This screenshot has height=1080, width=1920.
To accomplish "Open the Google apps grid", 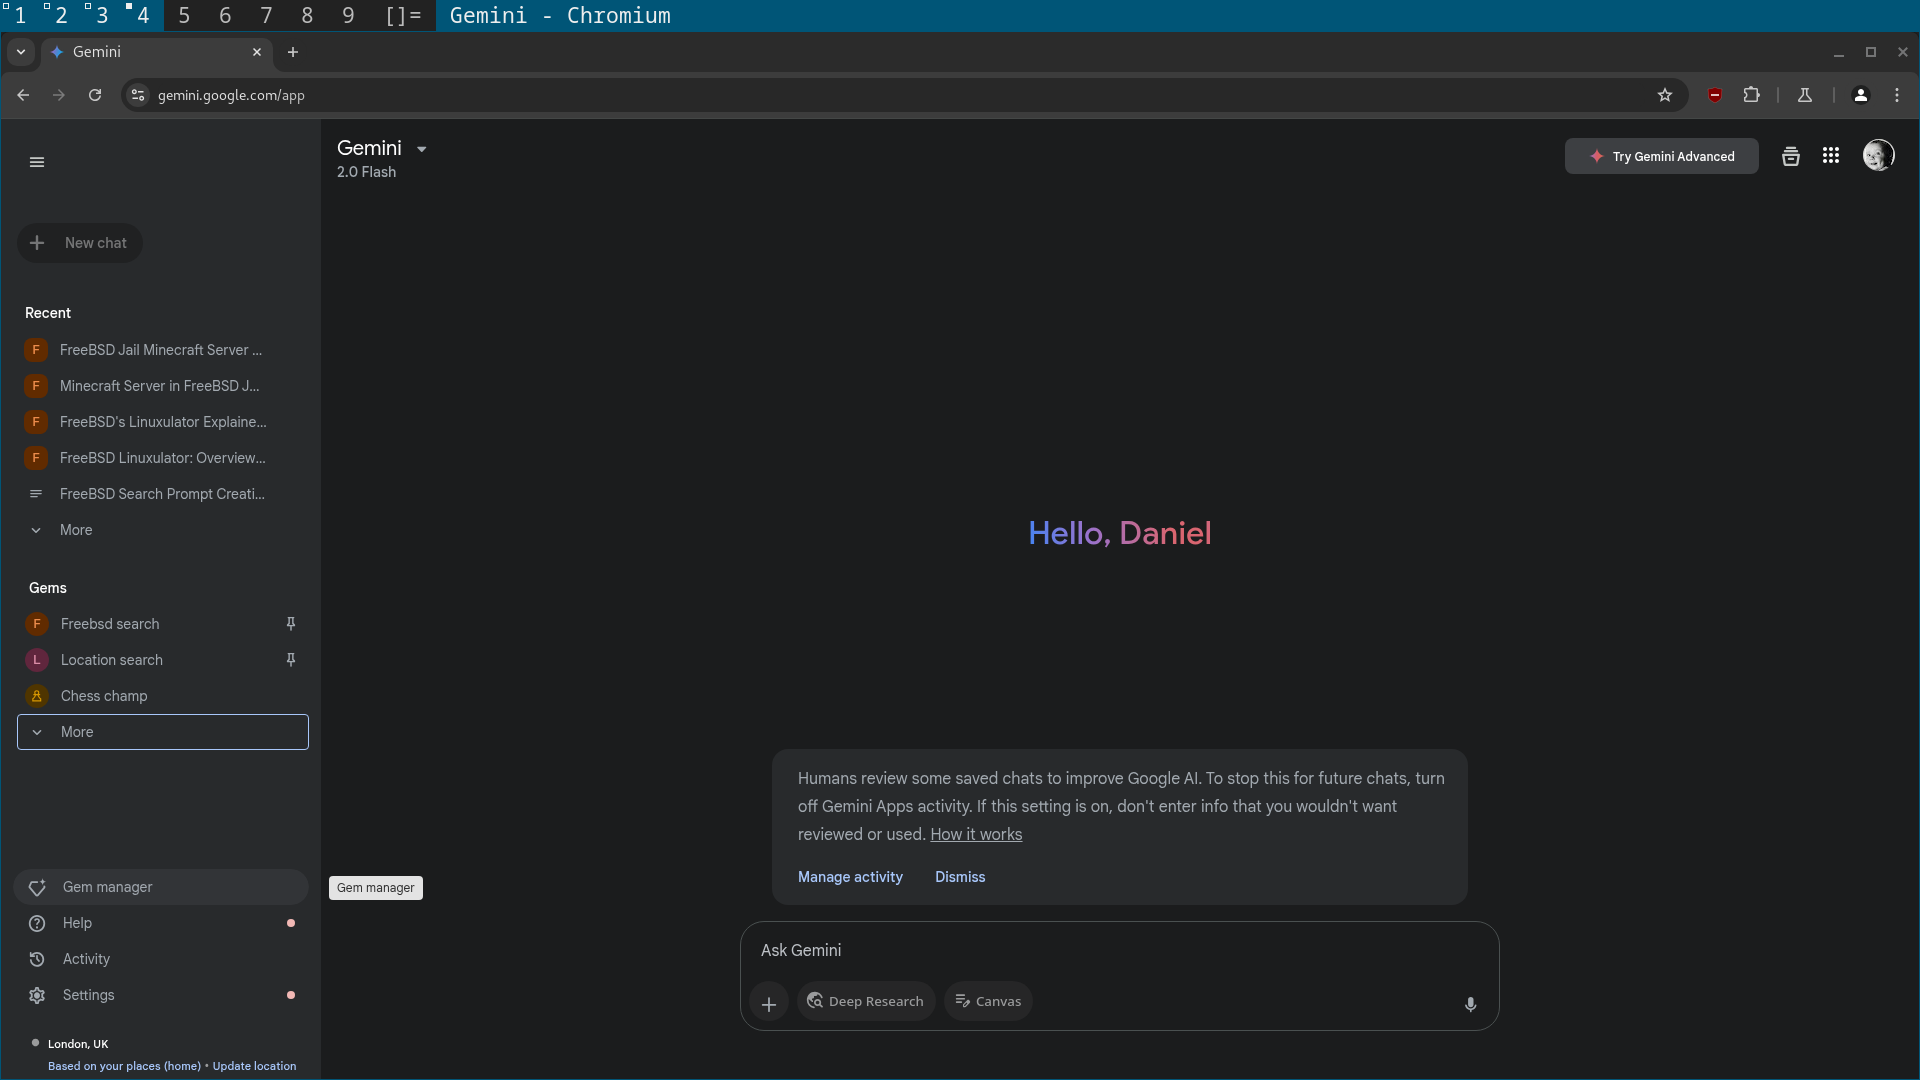I will tap(1831, 156).
